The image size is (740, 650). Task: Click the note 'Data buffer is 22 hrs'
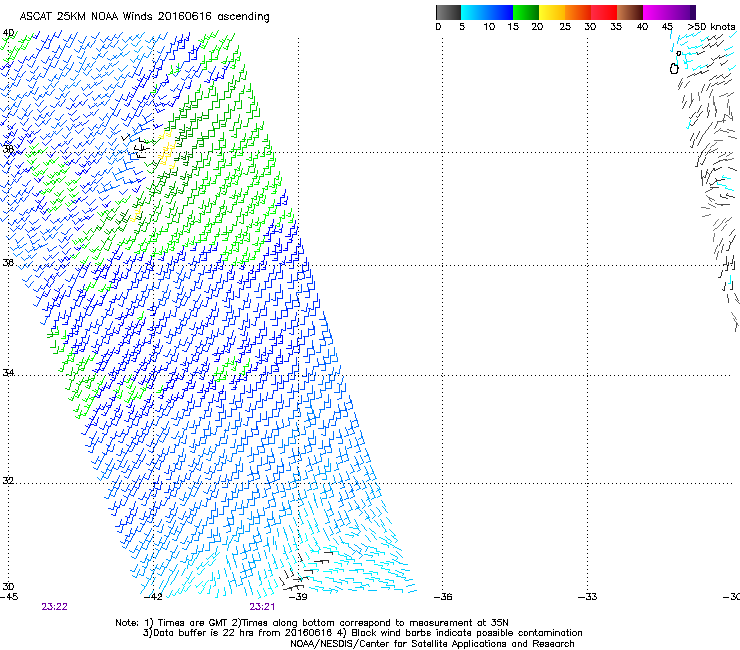[204, 633]
